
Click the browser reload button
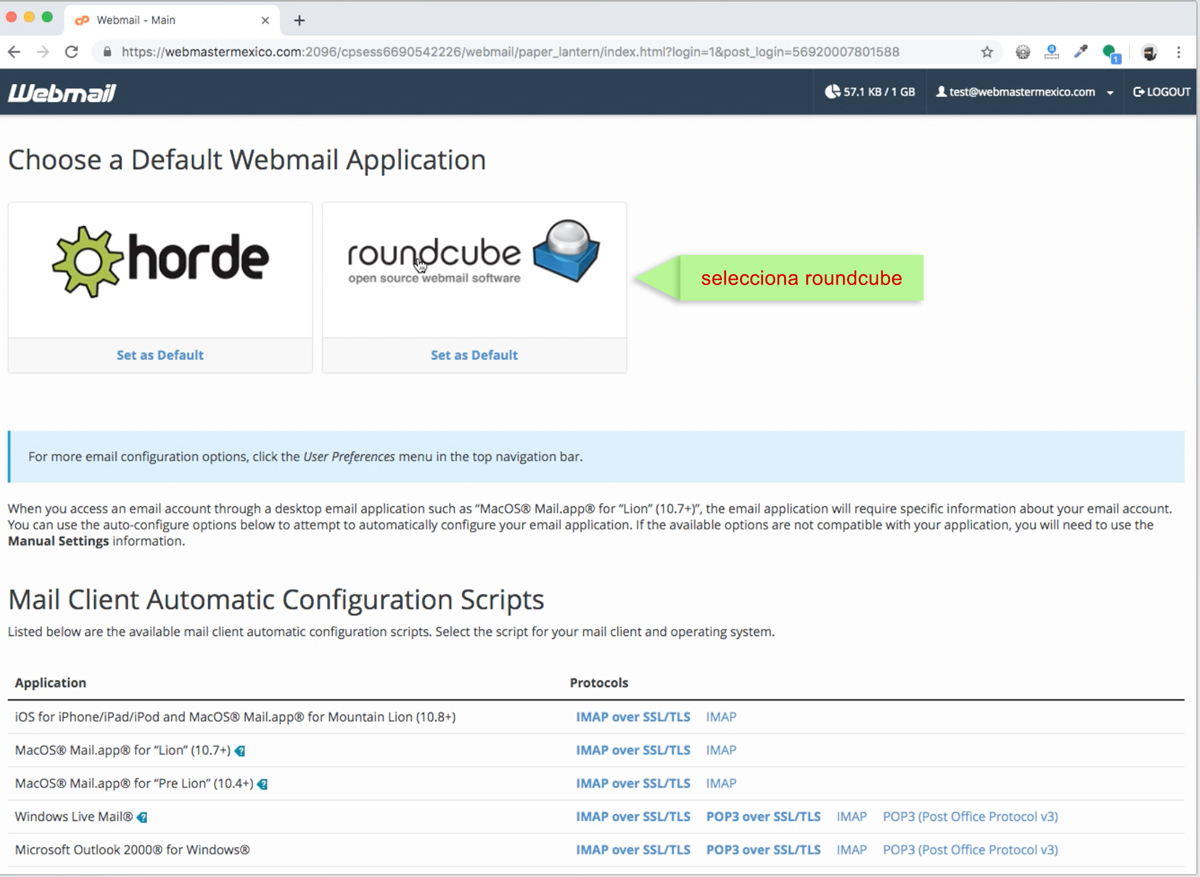(x=71, y=52)
